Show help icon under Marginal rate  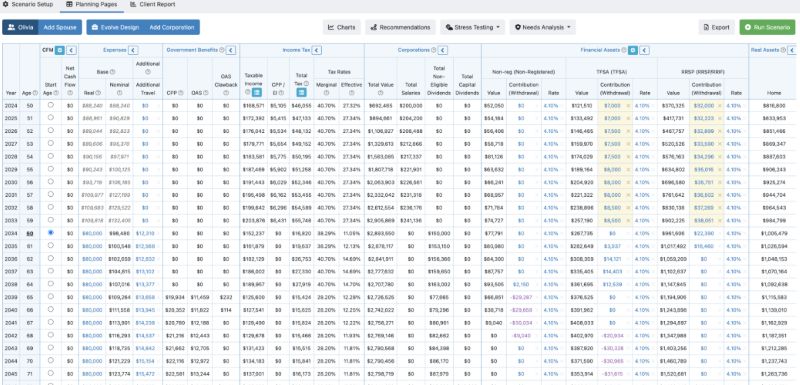pyautogui.click(x=327, y=93)
